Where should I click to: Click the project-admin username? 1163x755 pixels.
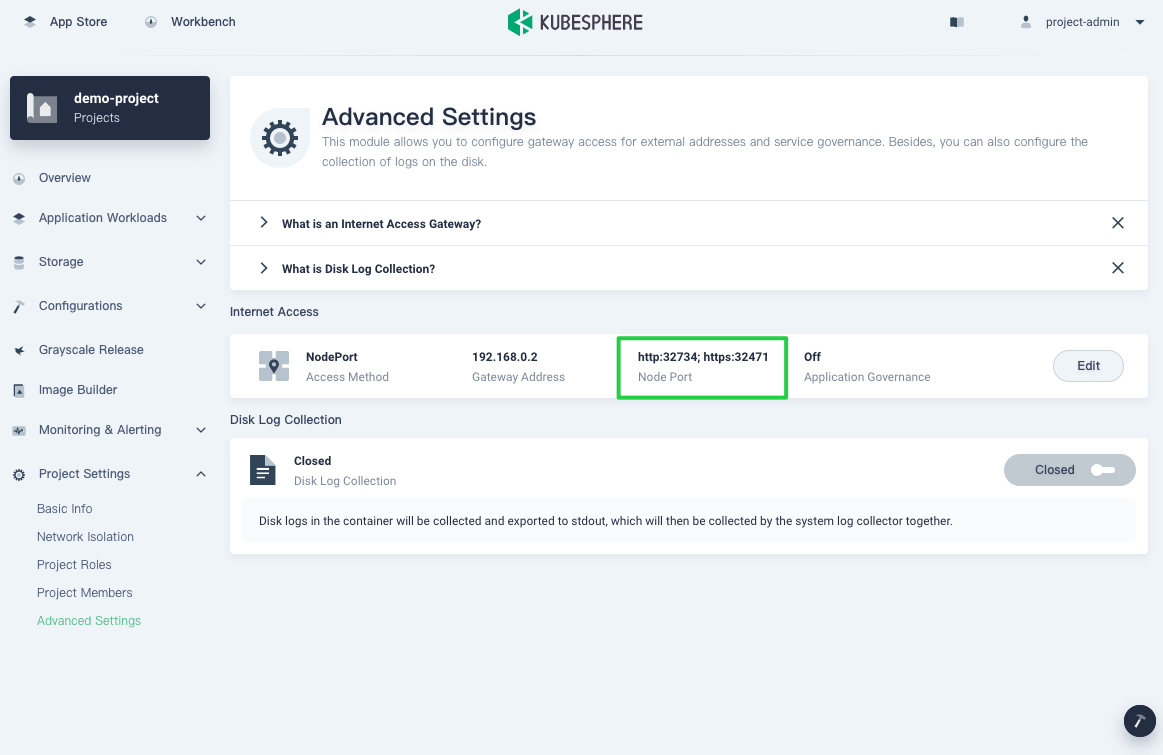click(1082, 22)
